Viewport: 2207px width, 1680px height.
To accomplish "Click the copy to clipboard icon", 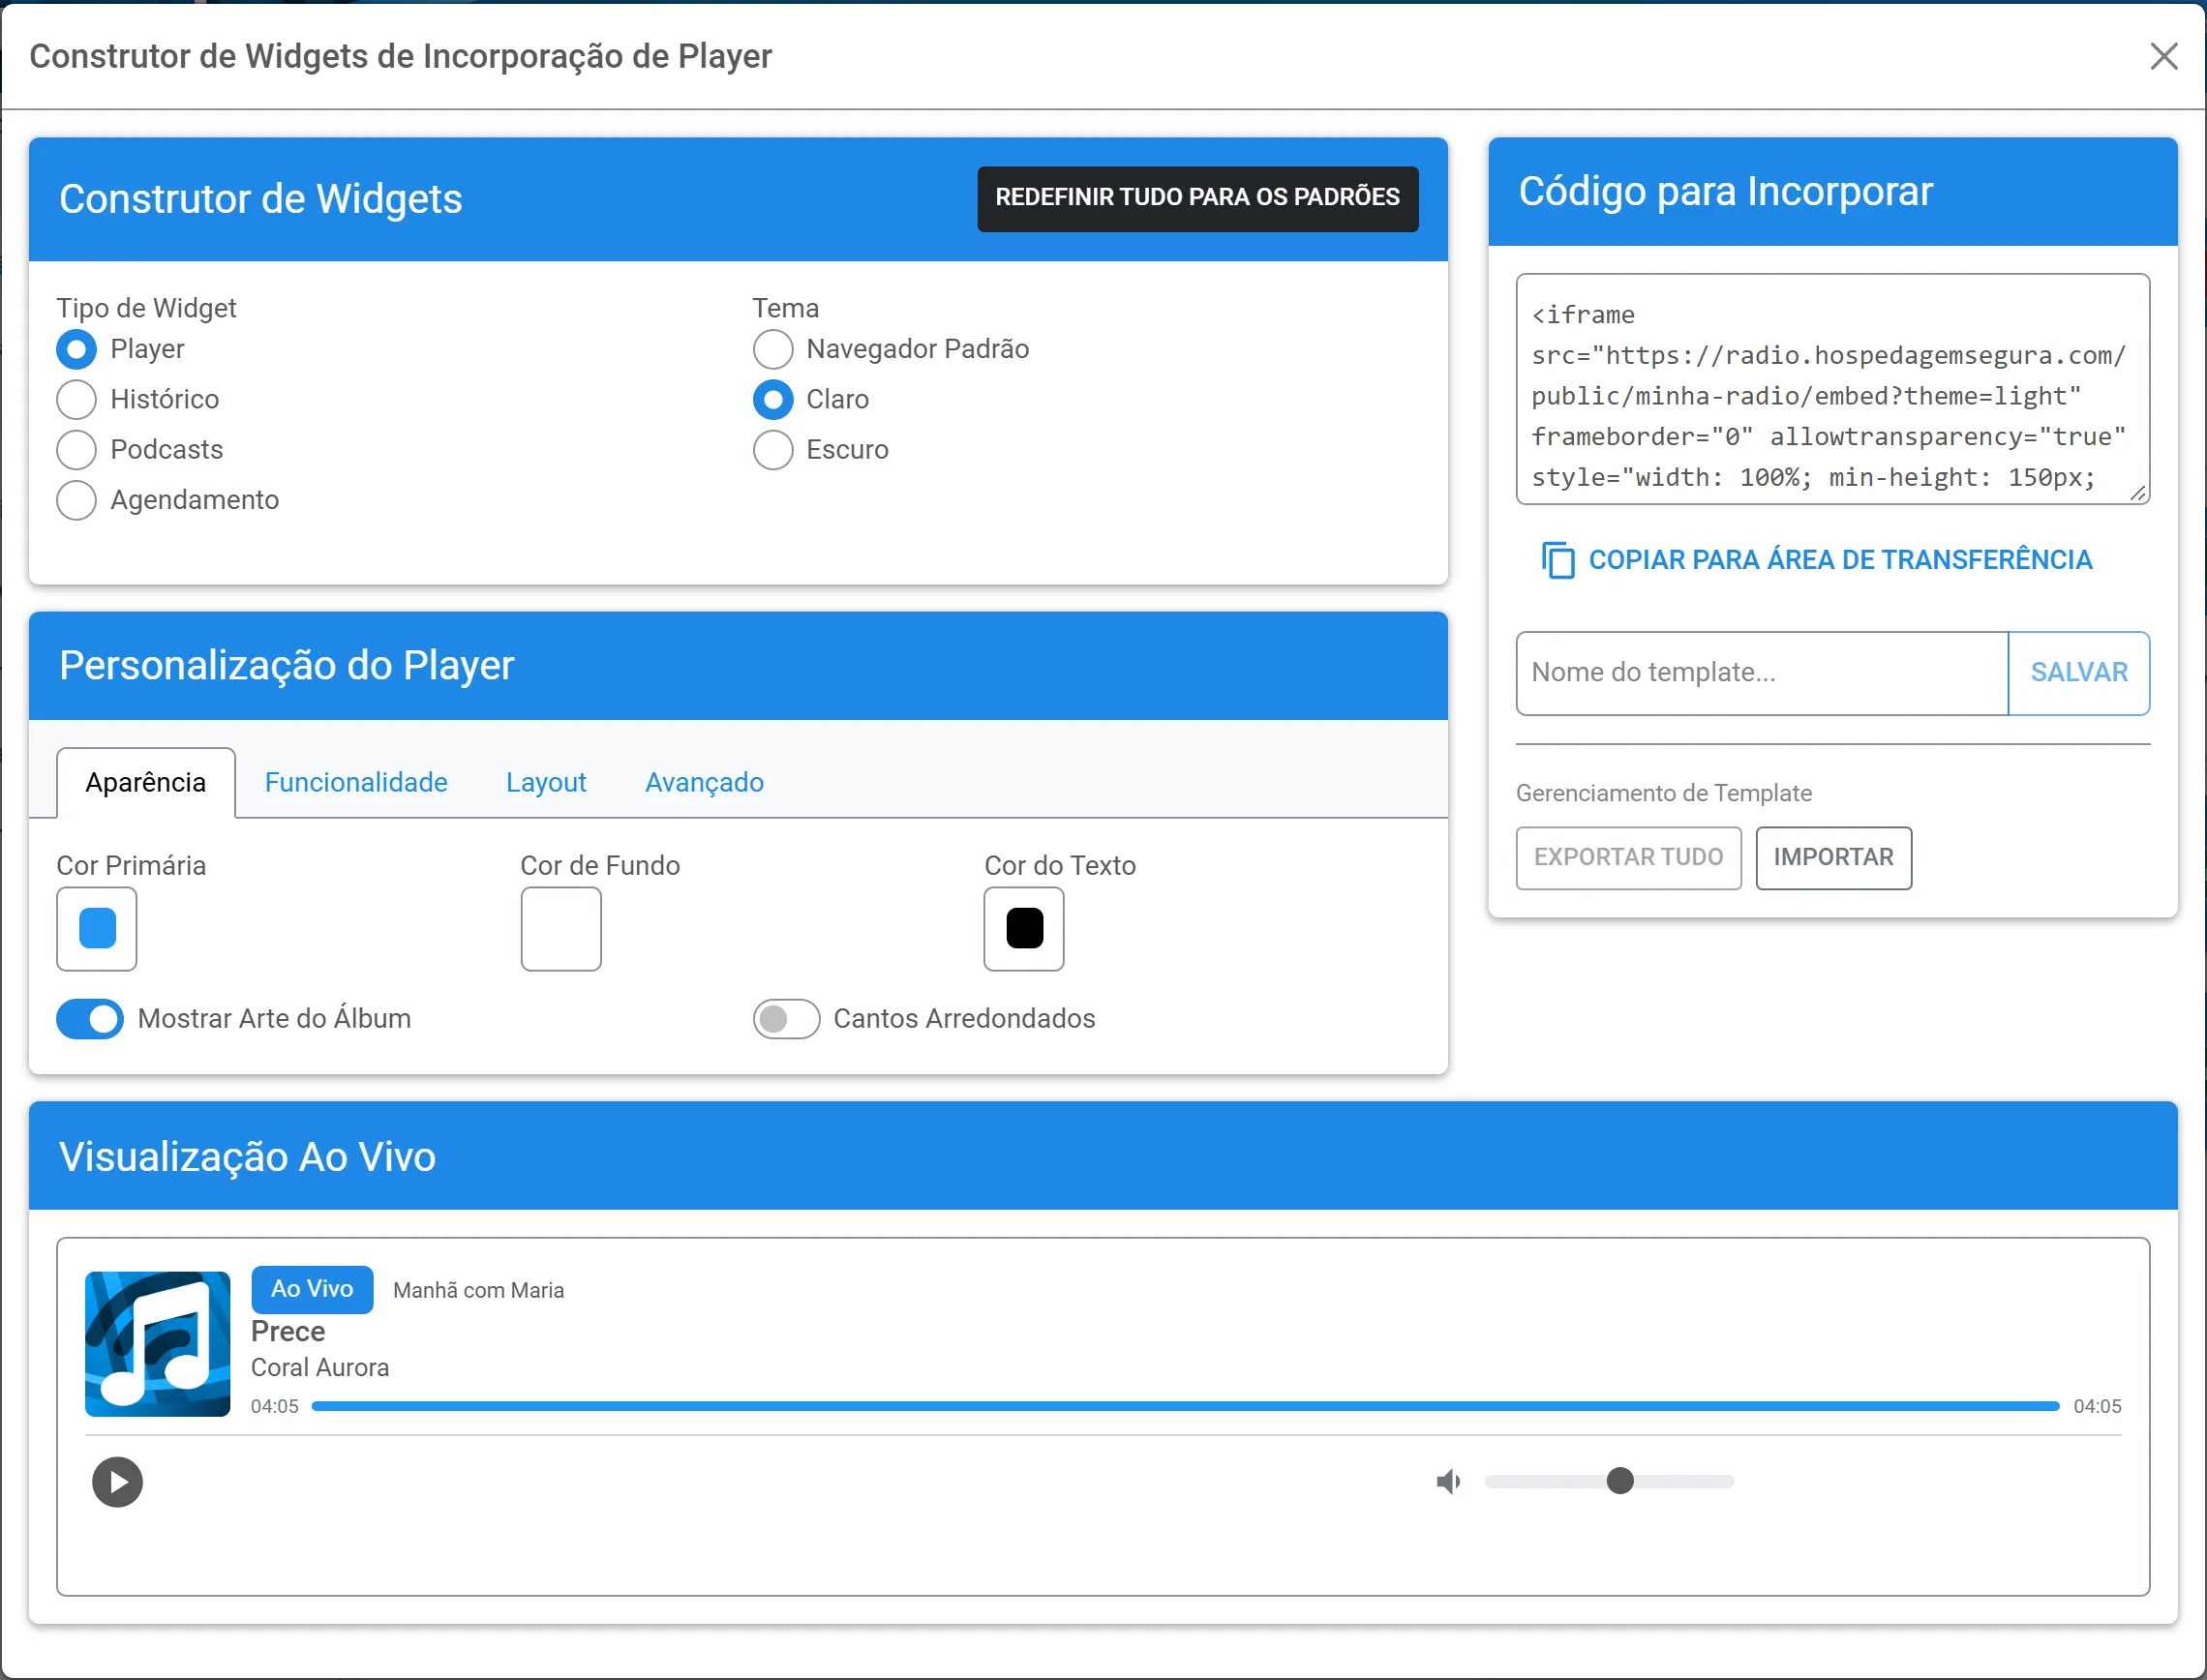I will [1557, 560].
